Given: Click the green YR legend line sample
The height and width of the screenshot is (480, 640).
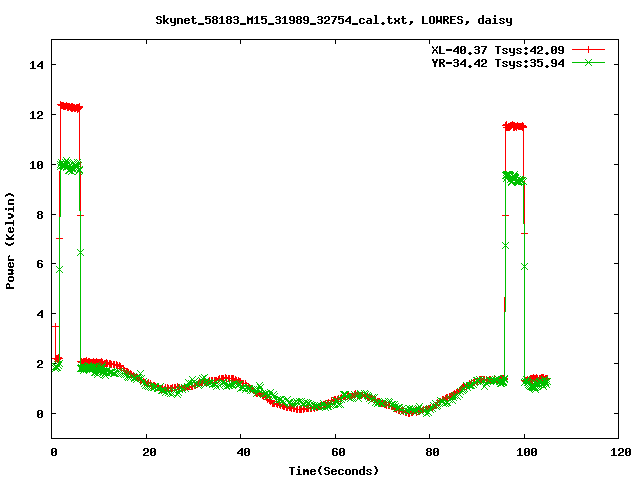Looking at the screenshot, I should pos(588,63).
